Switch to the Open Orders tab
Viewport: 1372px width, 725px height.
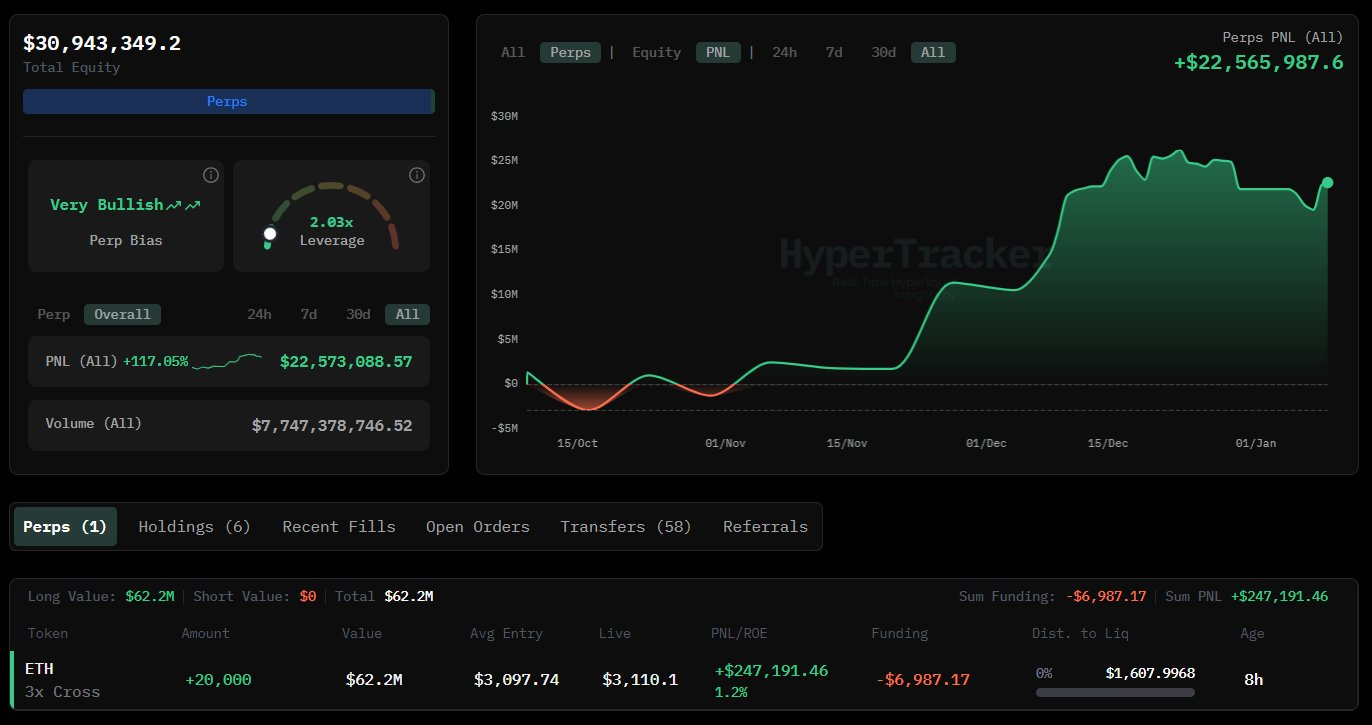tap(477, 527)
